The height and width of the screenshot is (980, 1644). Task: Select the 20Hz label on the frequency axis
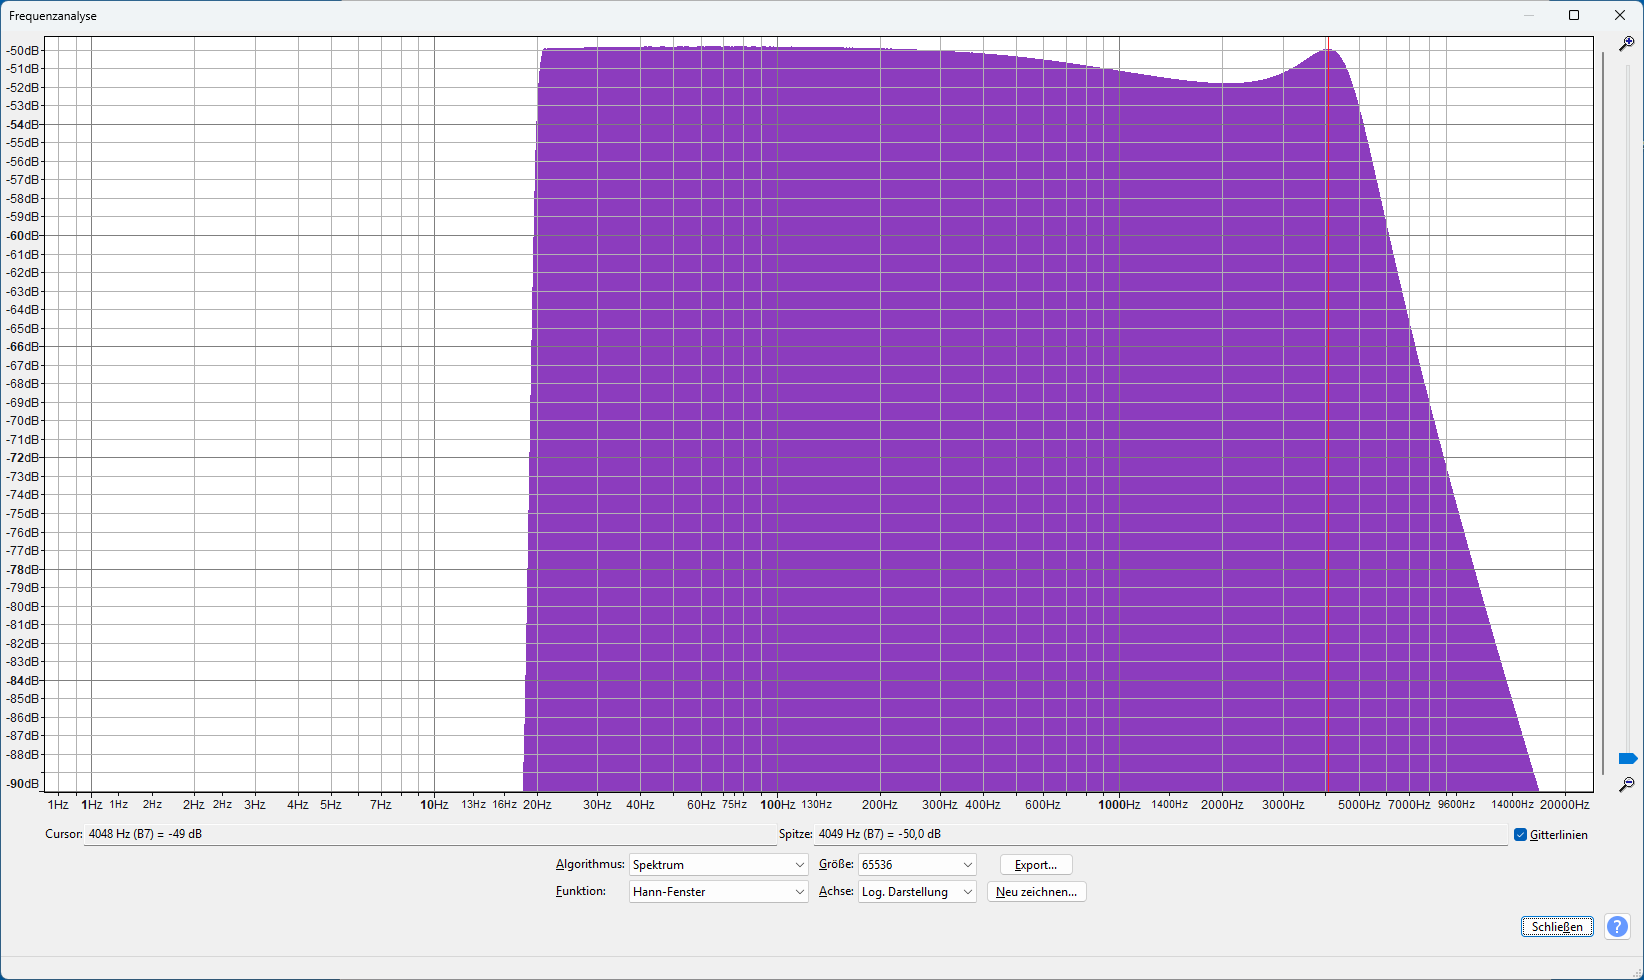click(x=537, y=804)
